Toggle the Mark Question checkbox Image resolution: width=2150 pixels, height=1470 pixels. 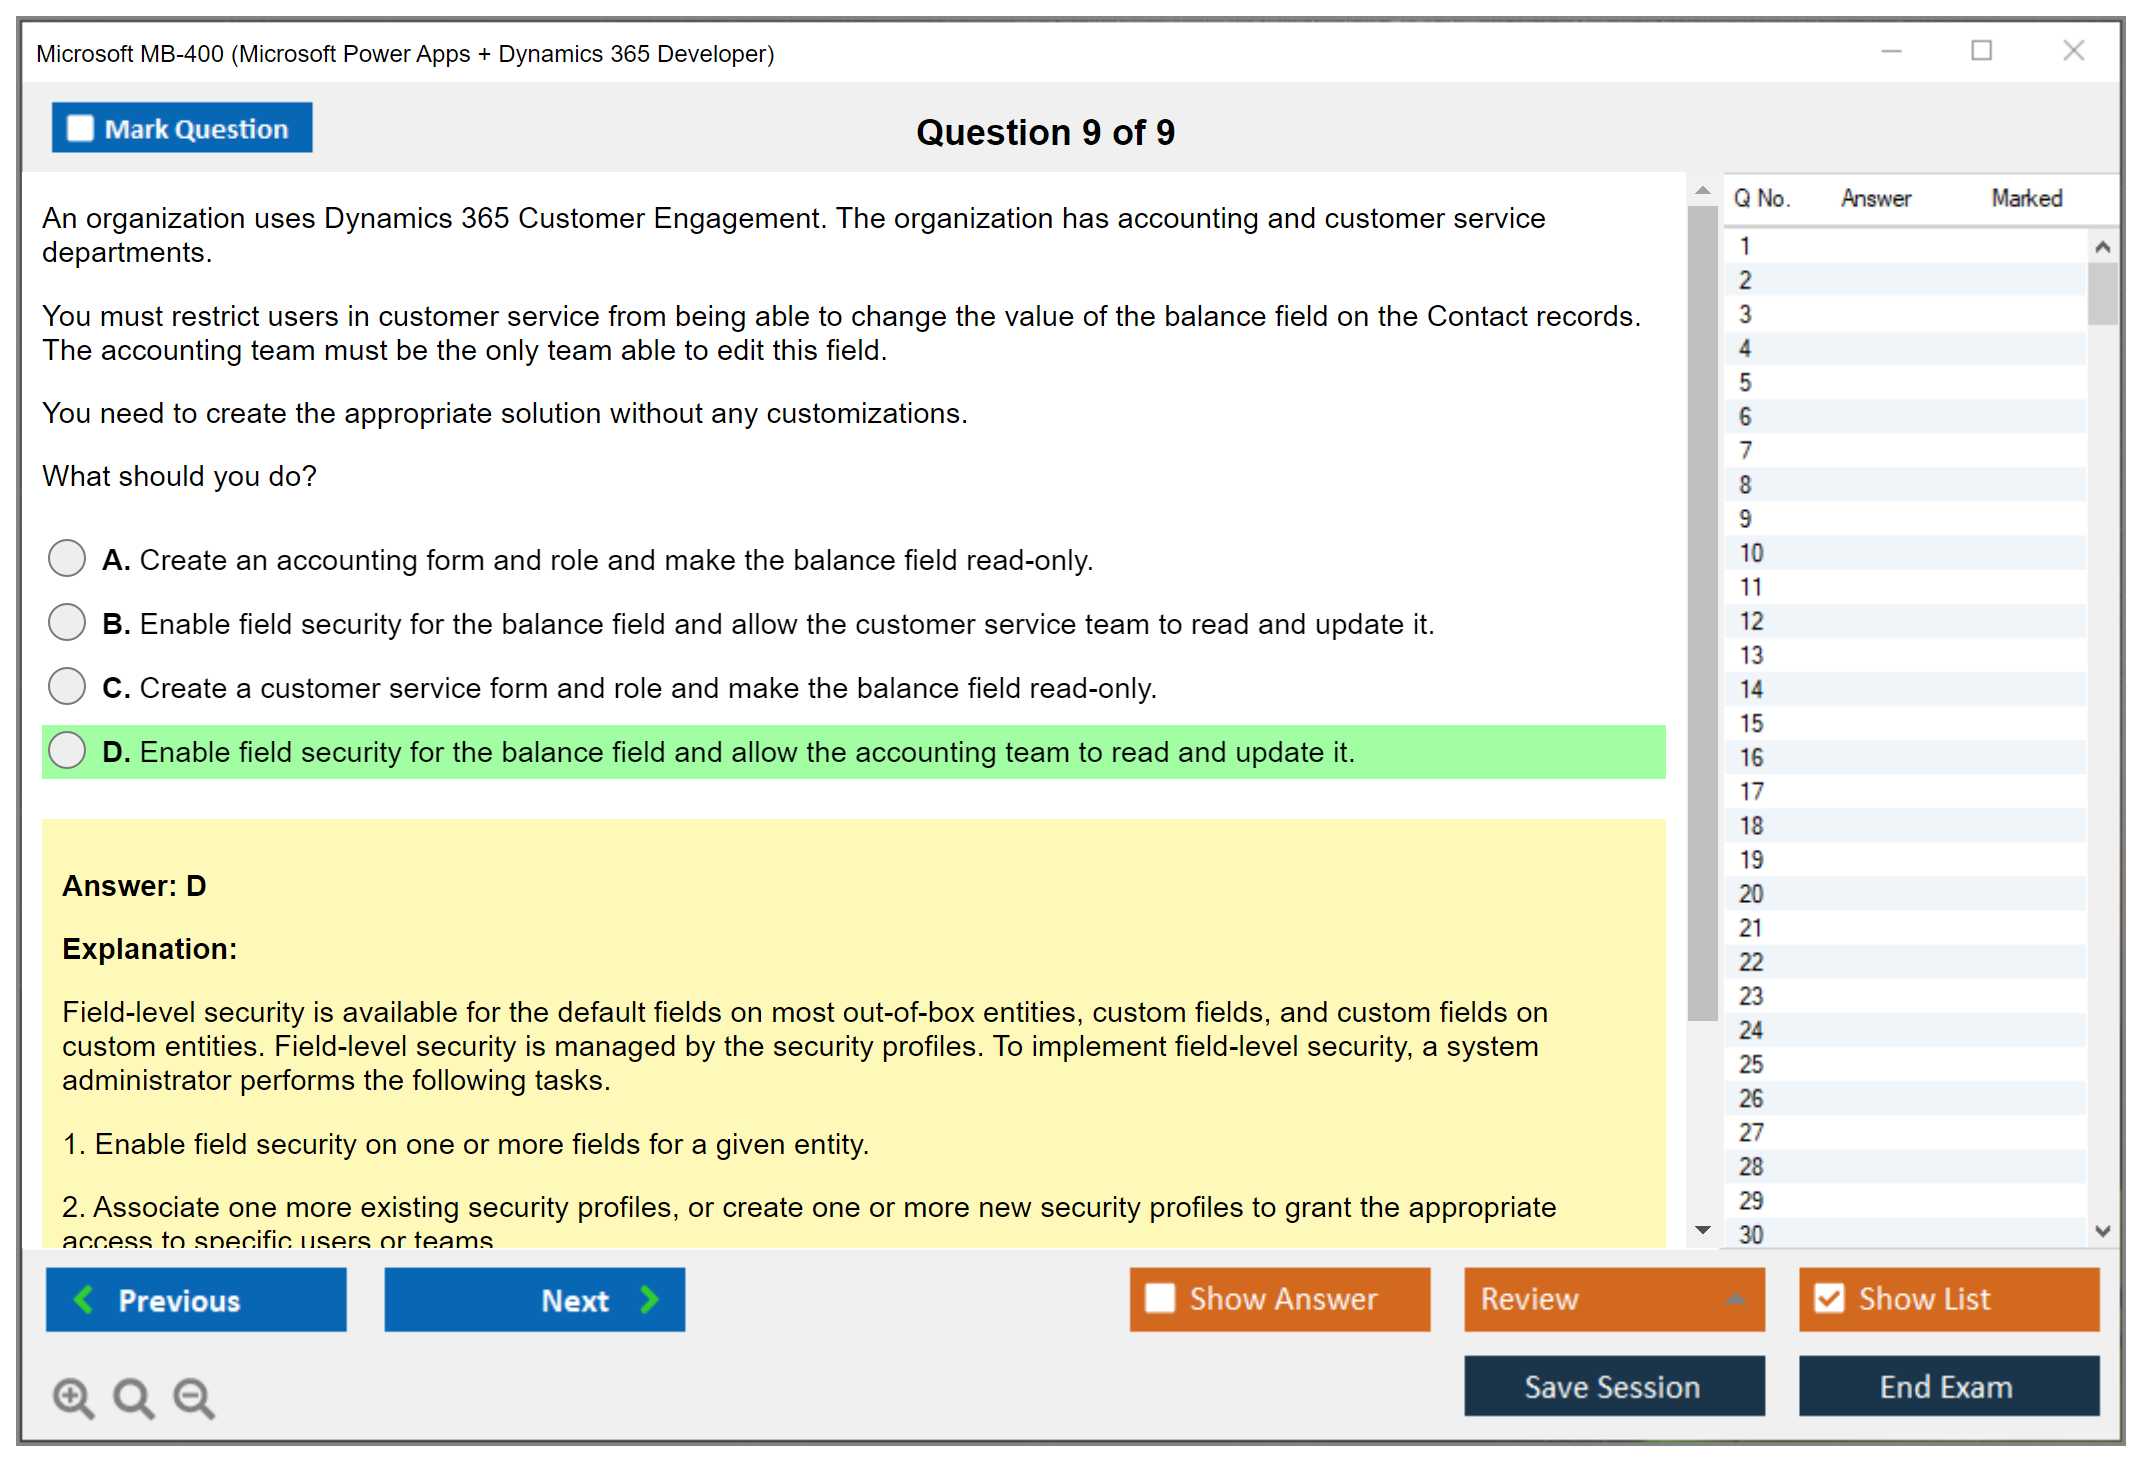tap(80, 128)
